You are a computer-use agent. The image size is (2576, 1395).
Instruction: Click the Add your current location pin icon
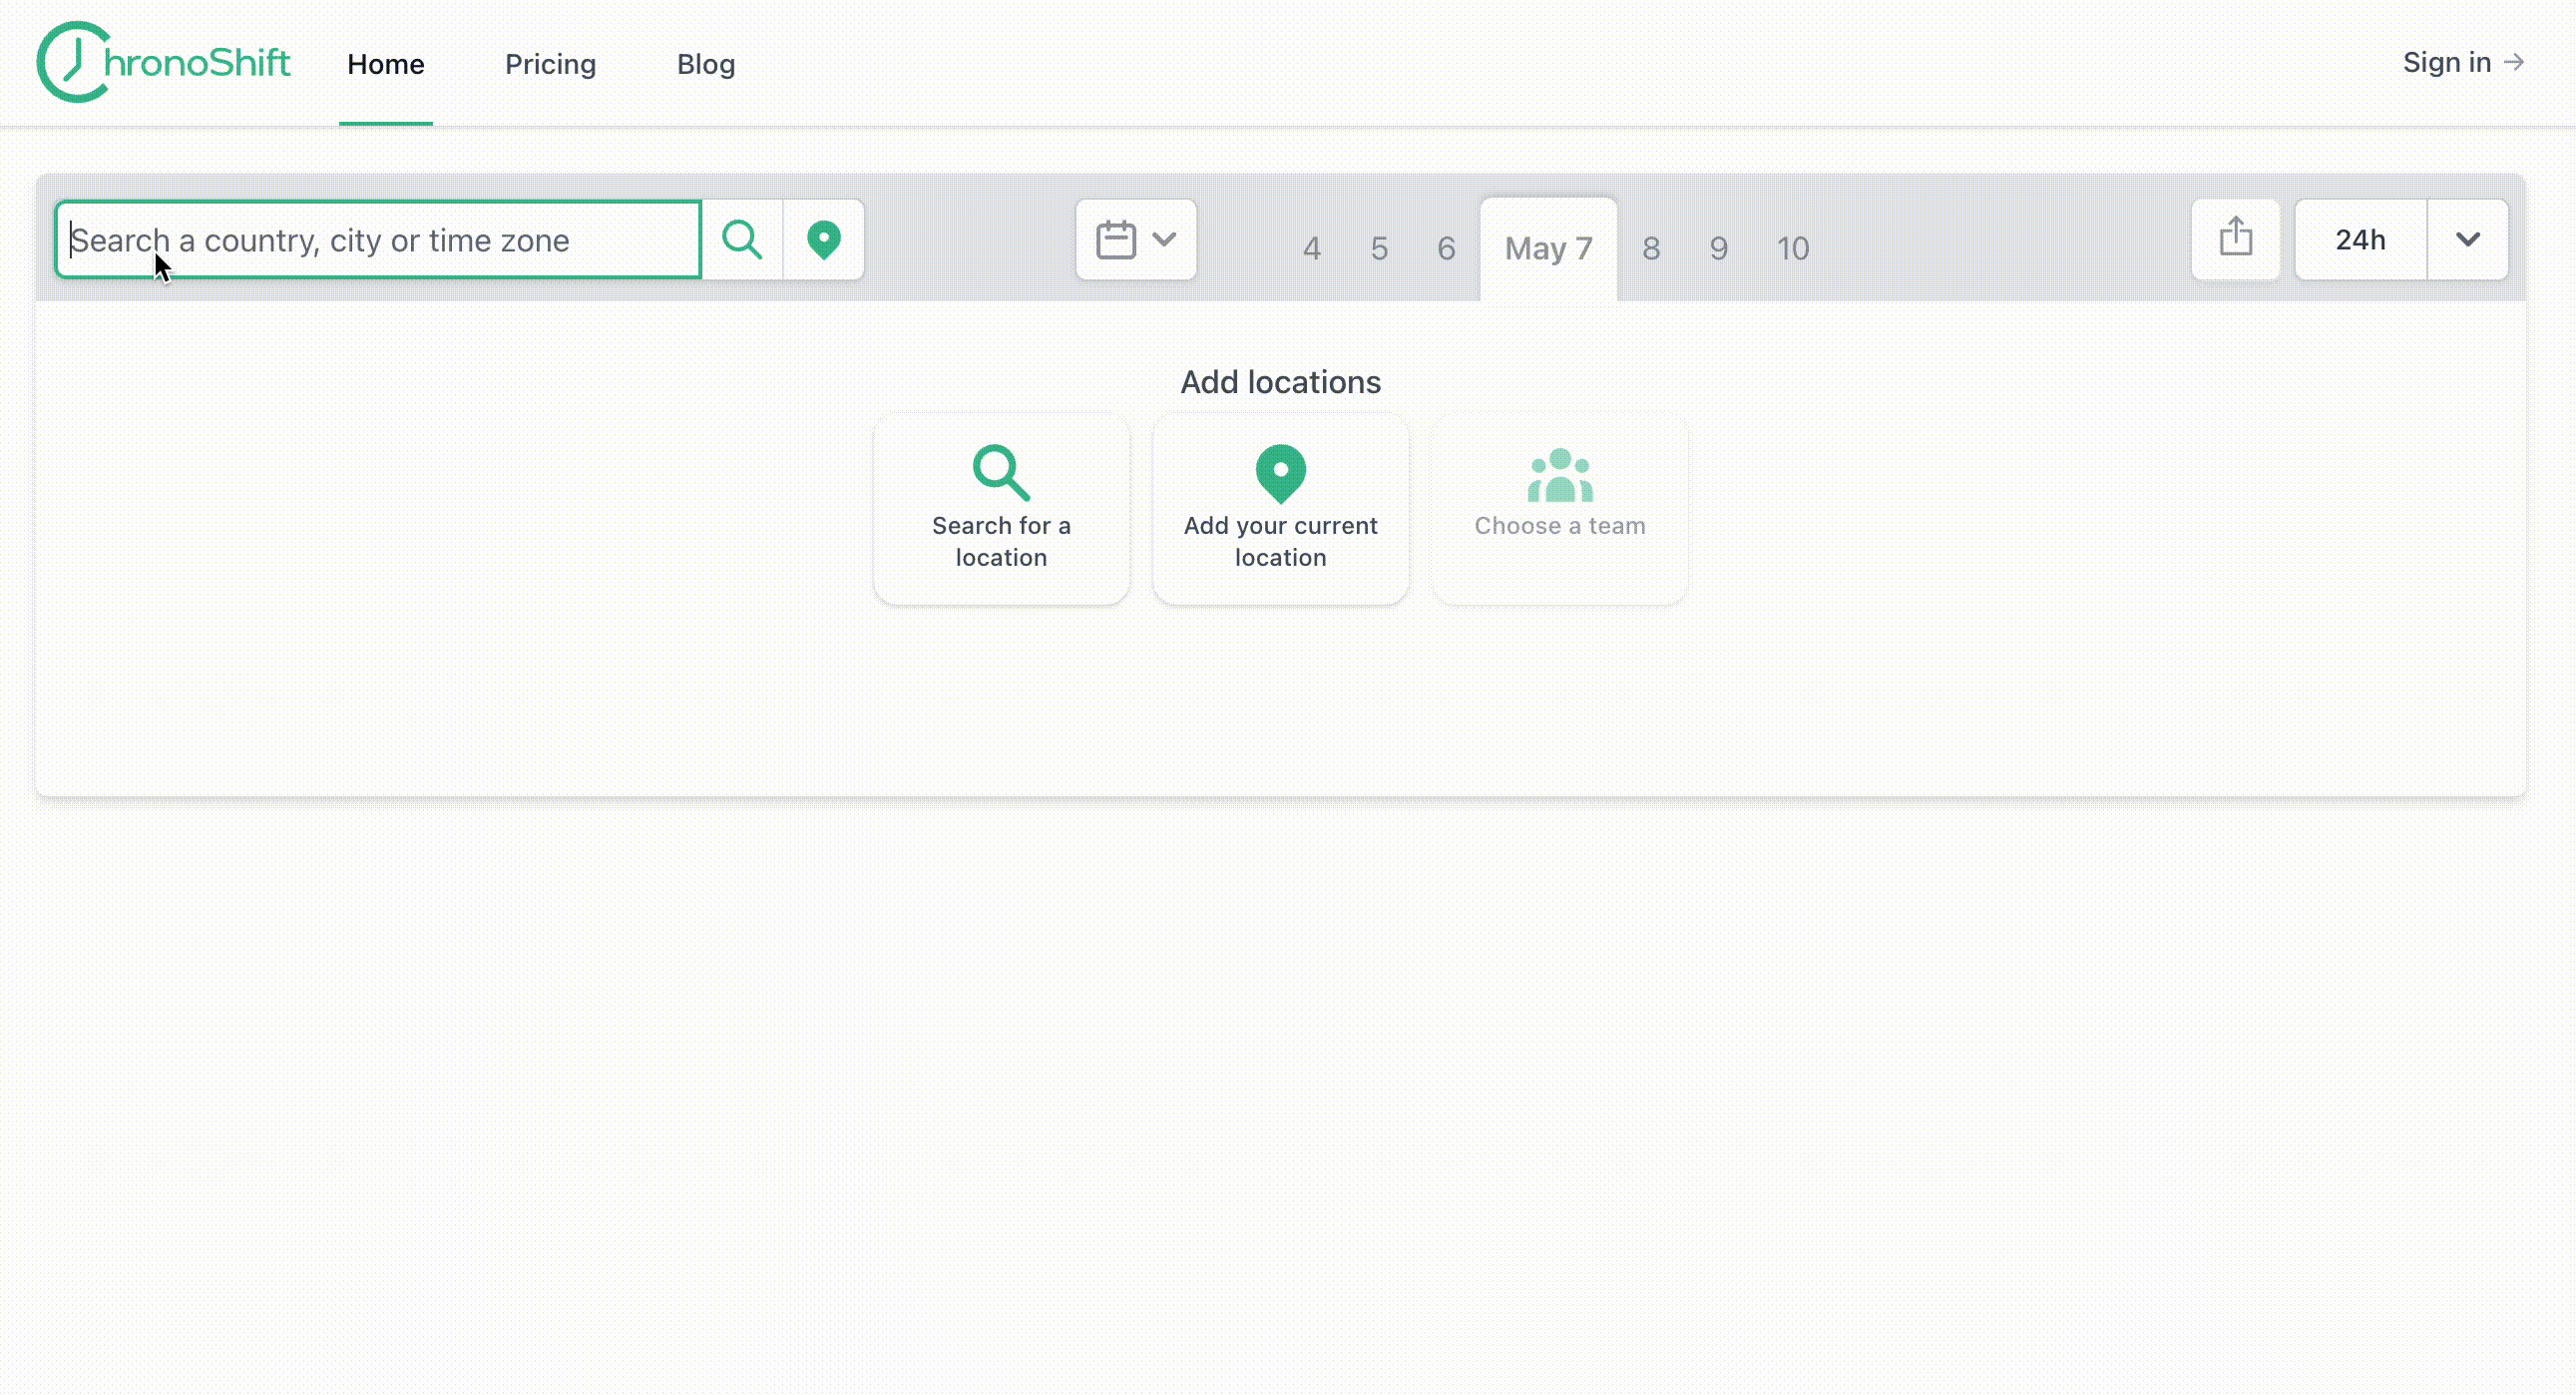pos(1281,472)
